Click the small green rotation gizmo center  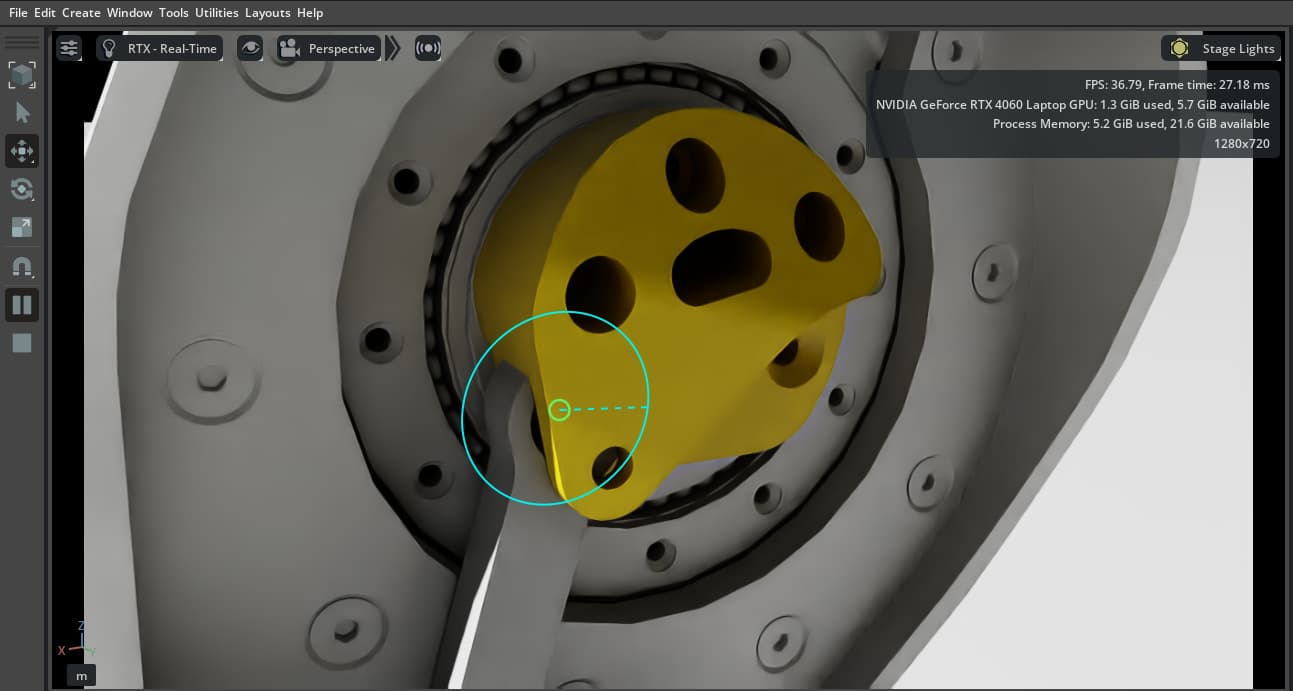point(560,409)
